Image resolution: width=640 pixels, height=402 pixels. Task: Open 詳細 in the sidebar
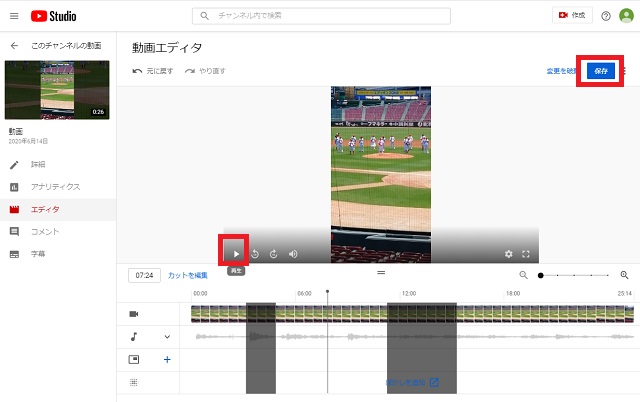38,164
